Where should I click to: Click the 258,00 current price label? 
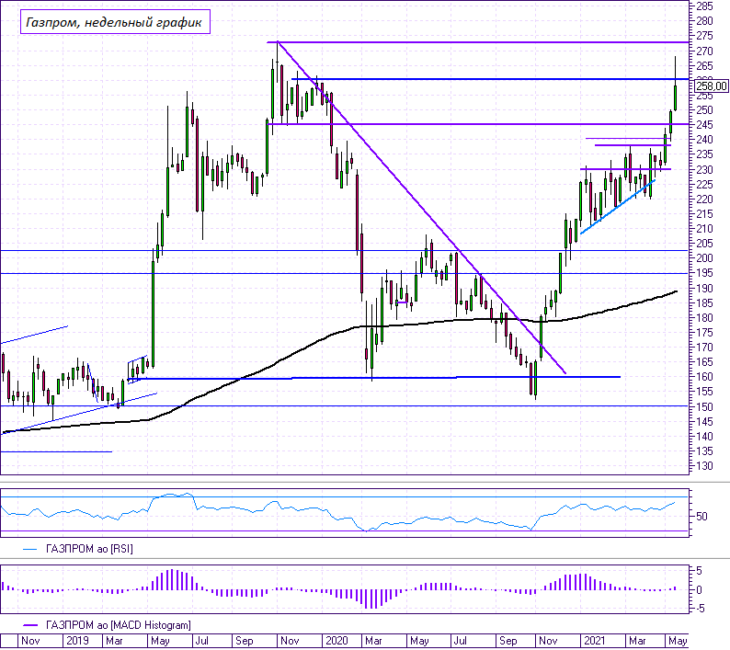pos(711,86)
